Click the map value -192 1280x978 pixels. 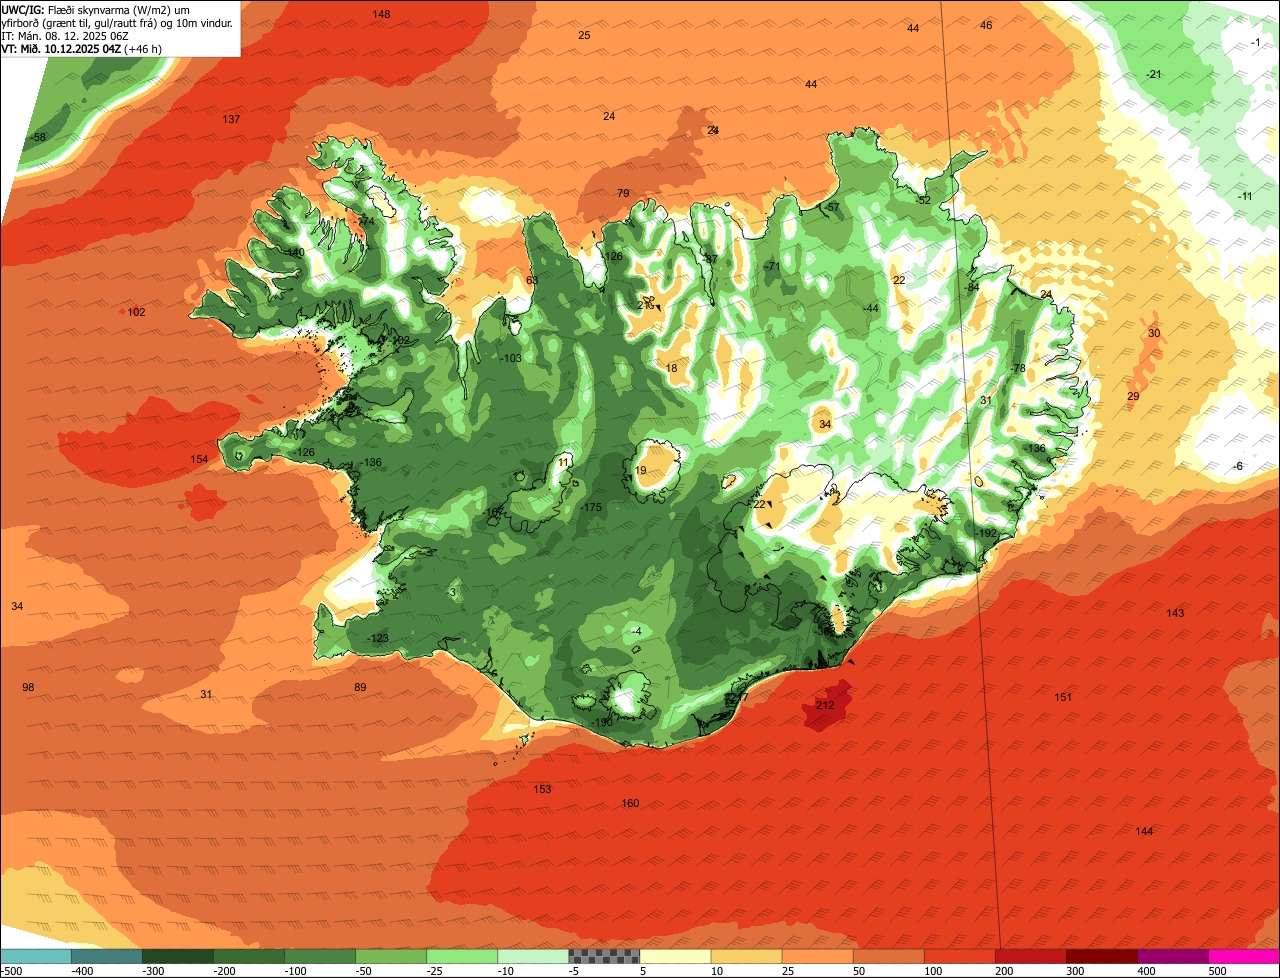pyautogui.click(x=986, y=533)
